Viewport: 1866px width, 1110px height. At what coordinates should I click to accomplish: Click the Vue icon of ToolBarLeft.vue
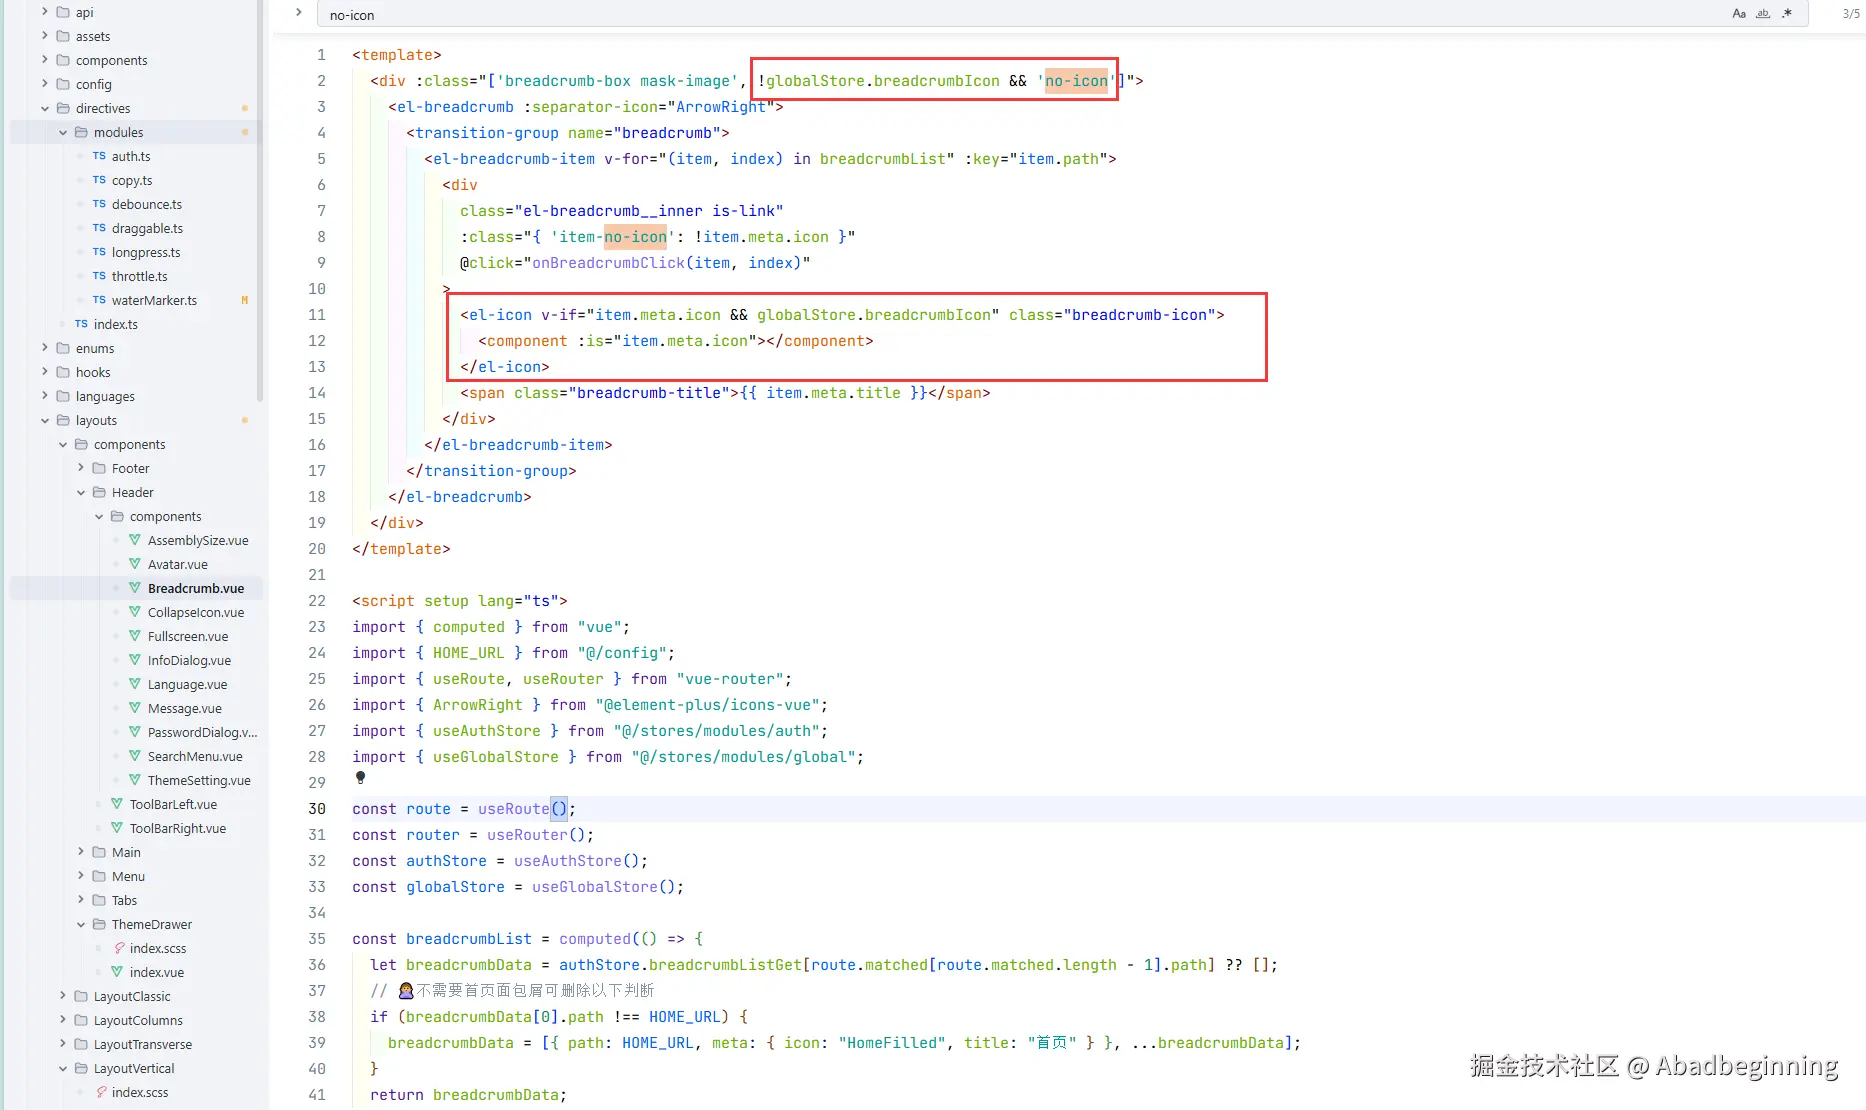point(117,804)
